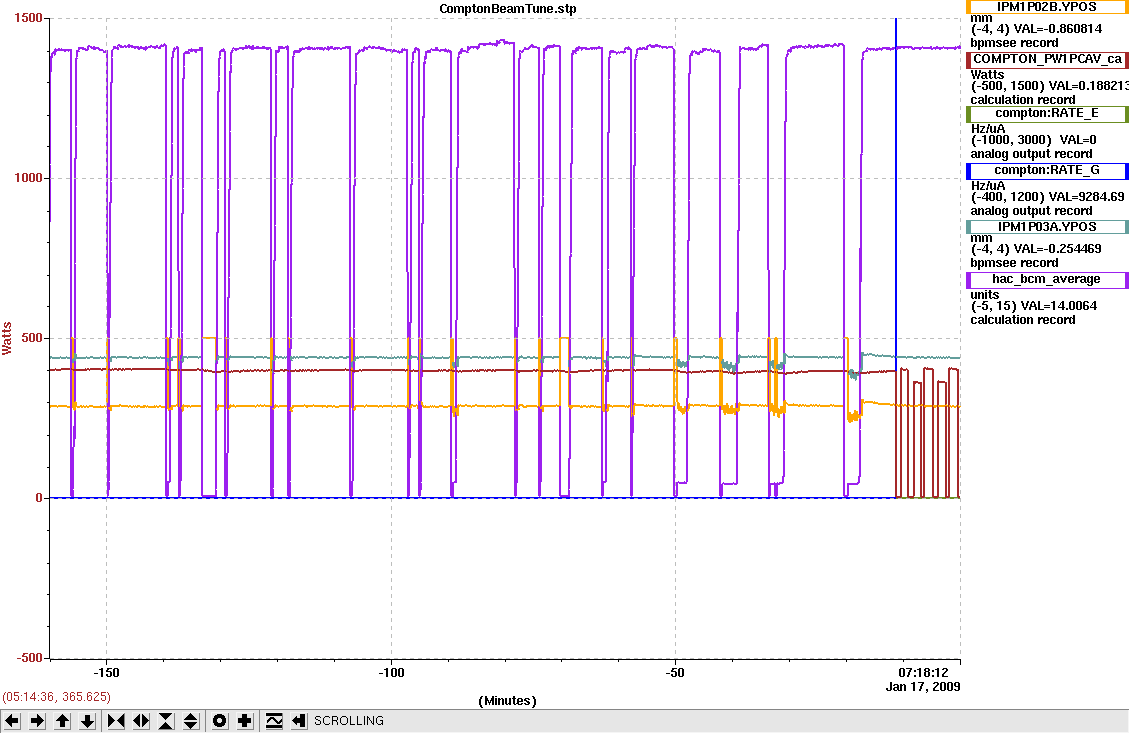Pan the plot down with the down arrow
1129x733 pixels.
pos(88,721)
